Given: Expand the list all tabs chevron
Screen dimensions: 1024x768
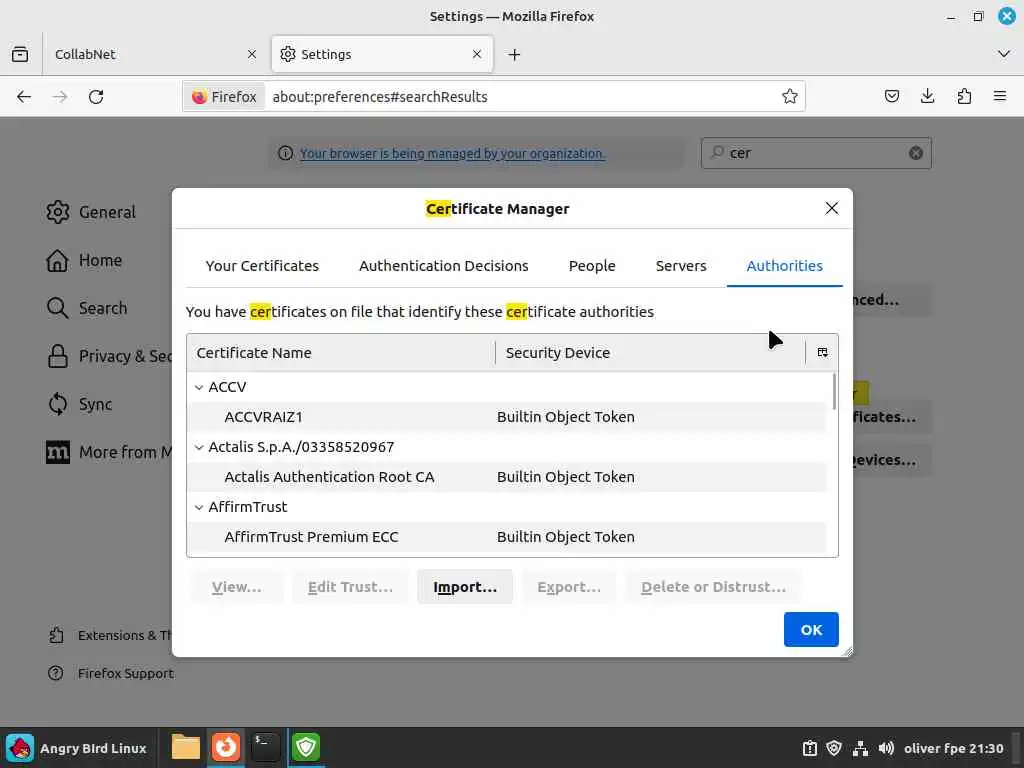Looking at the screenshot, I should pos(1004,54).
